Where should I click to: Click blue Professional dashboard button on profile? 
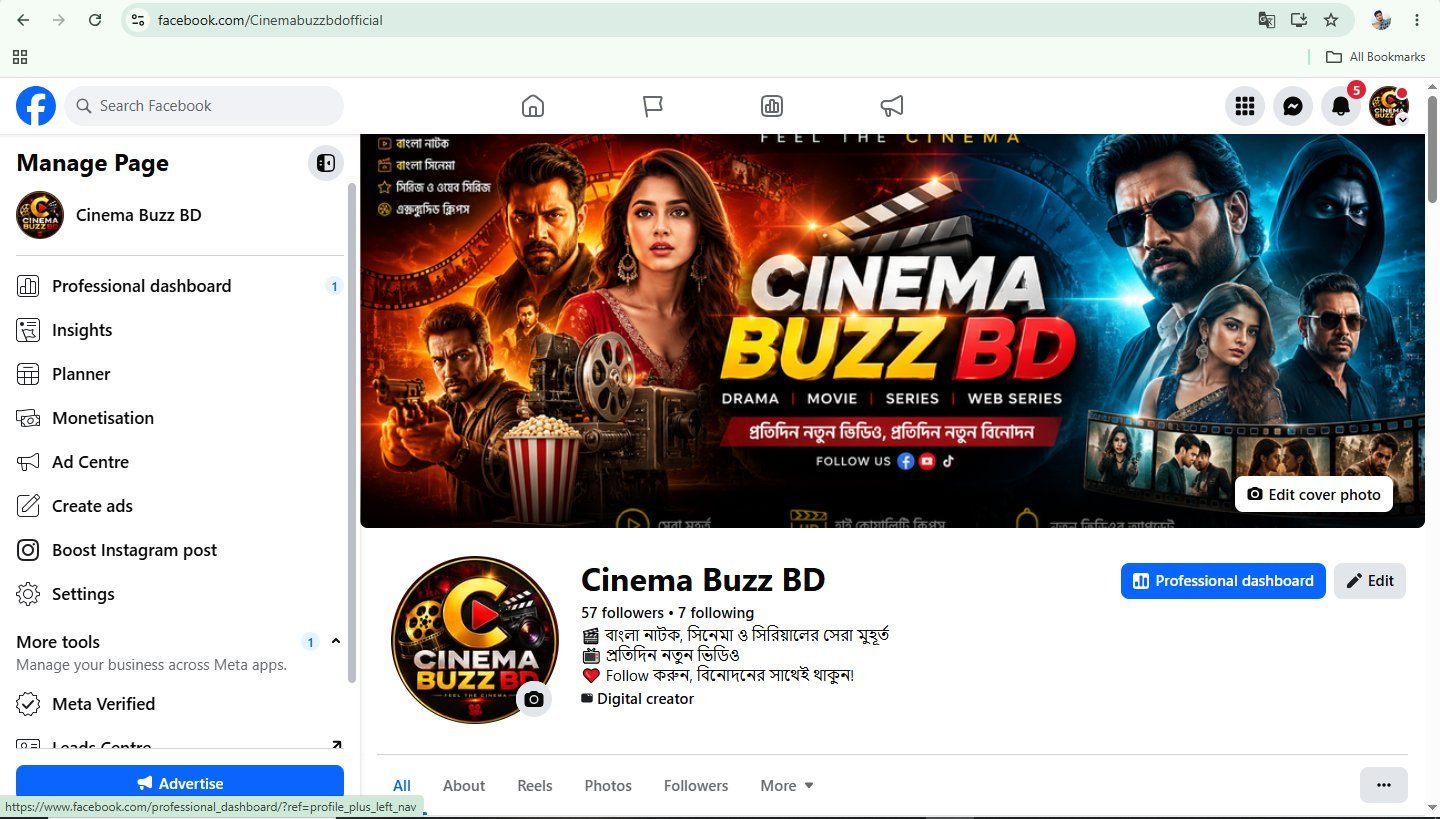[x=1223, y=581]
